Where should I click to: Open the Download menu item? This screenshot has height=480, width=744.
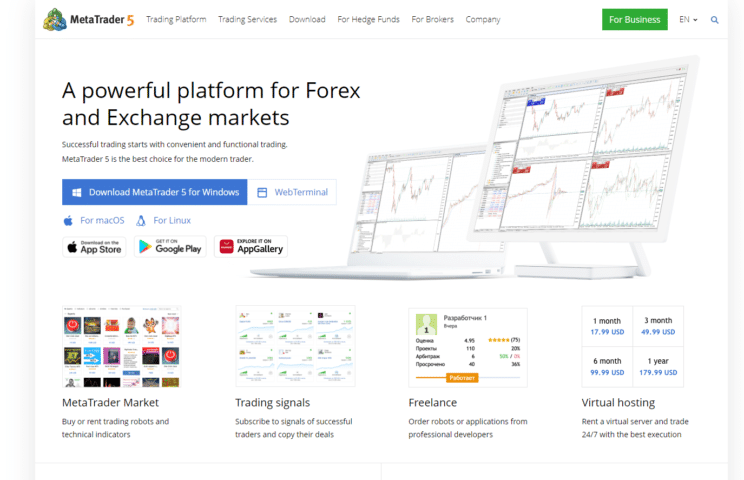307,19
